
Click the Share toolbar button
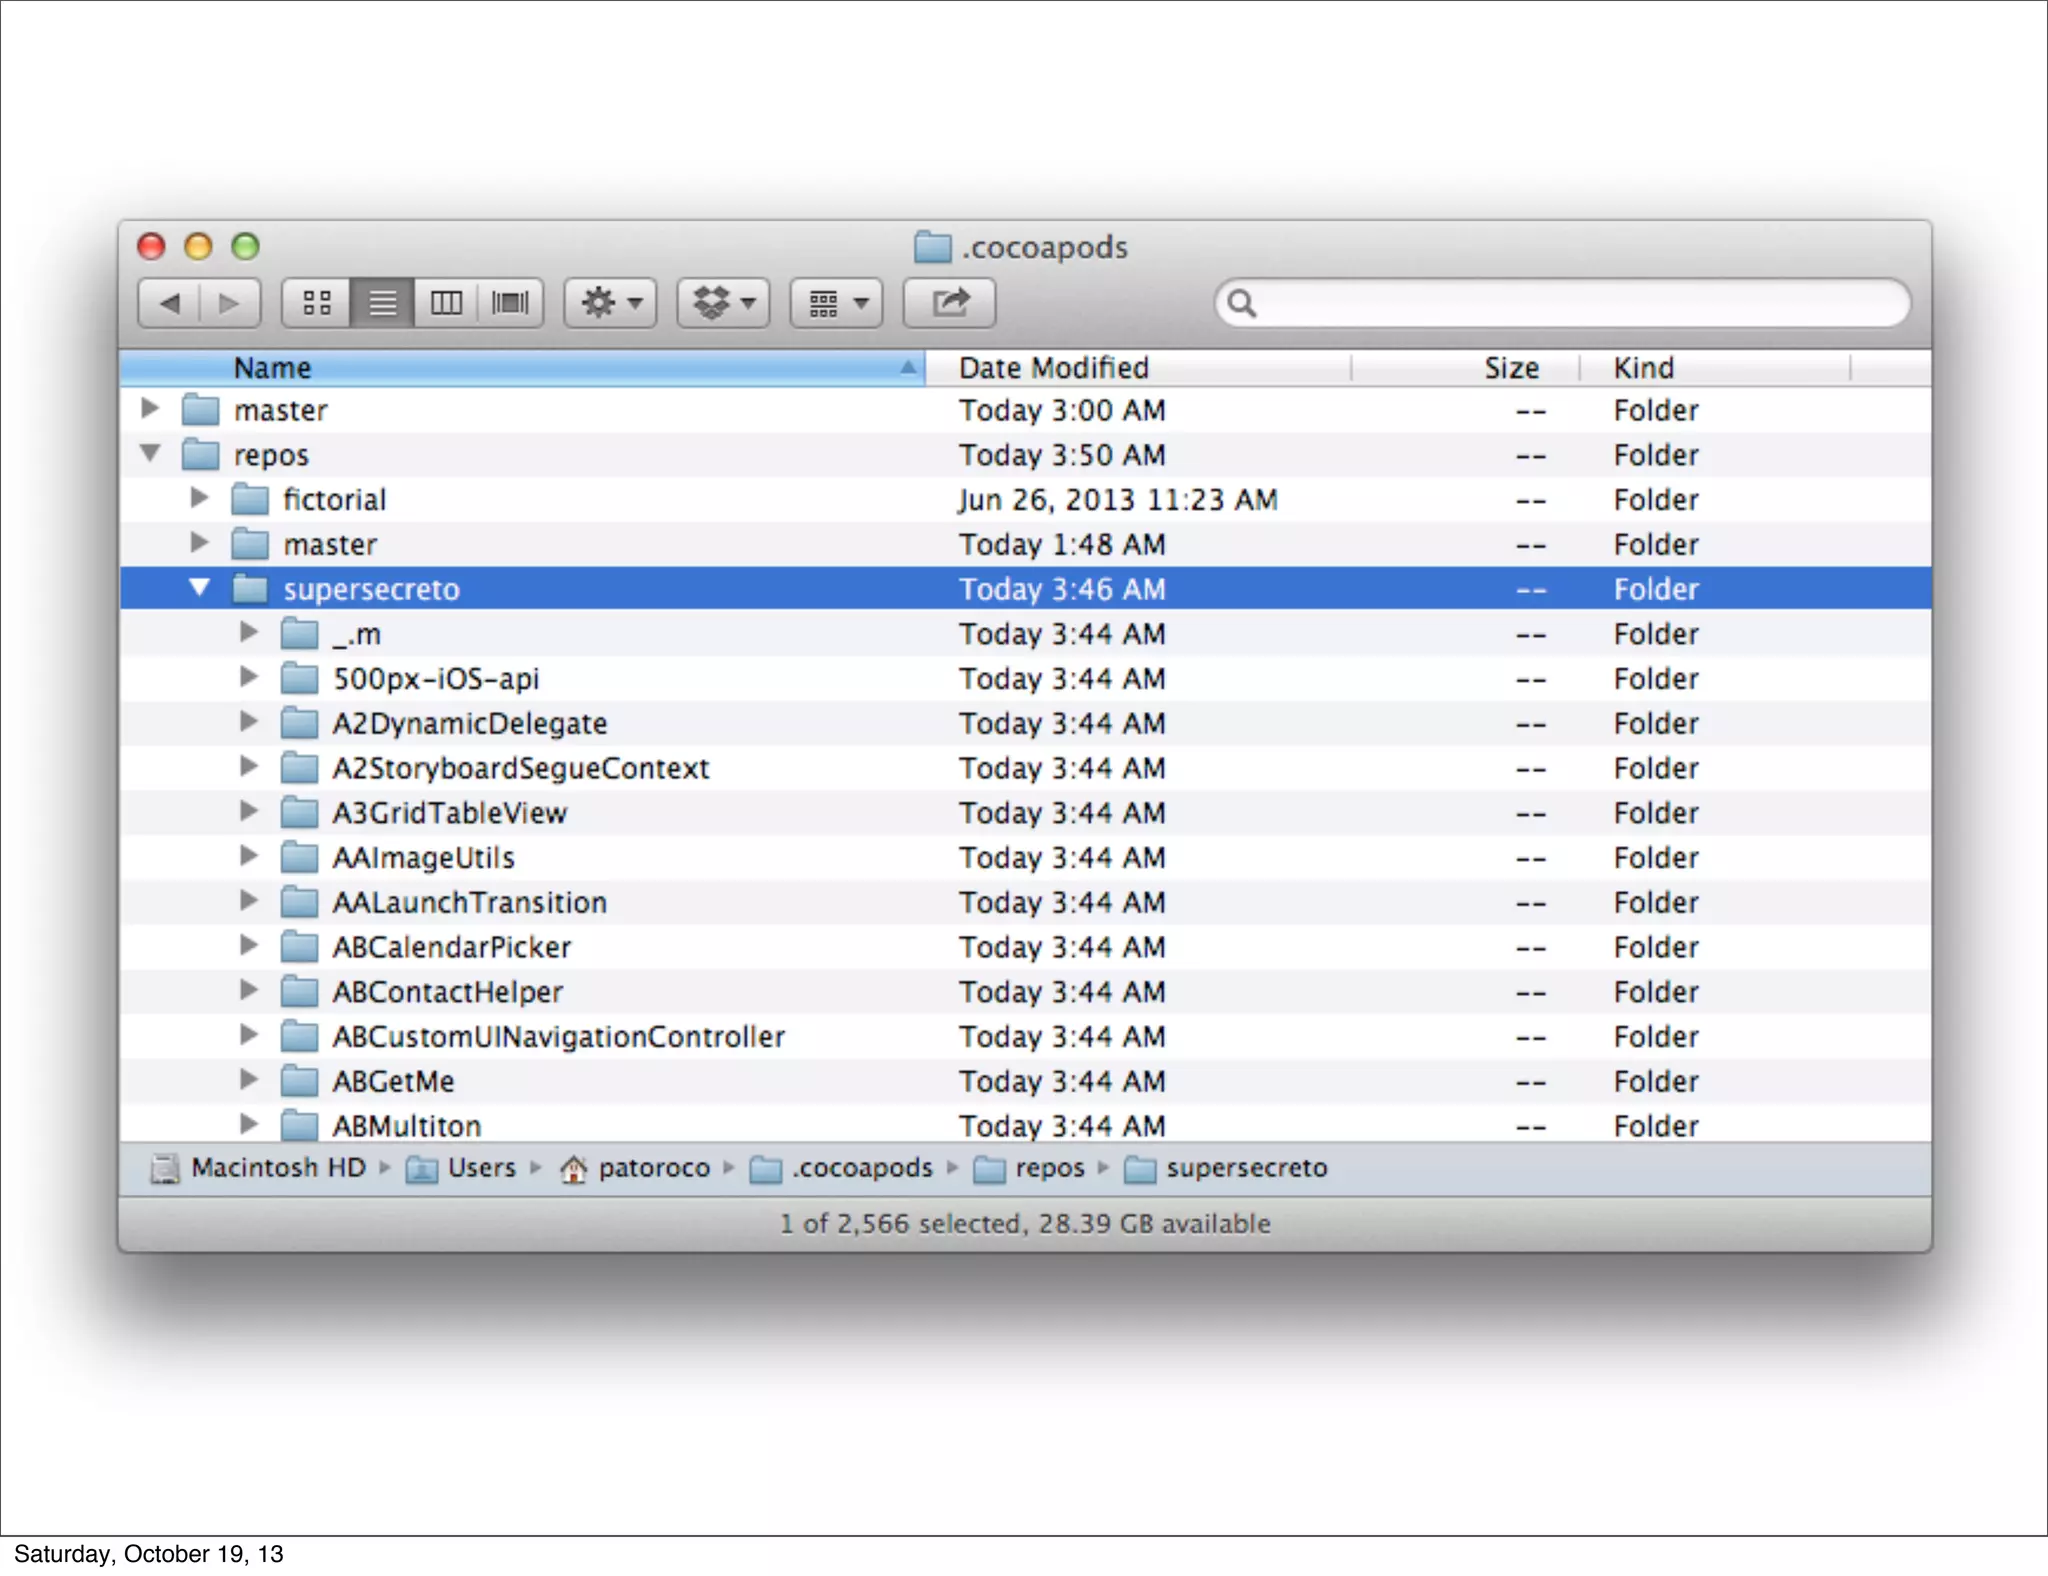[950, 303]
